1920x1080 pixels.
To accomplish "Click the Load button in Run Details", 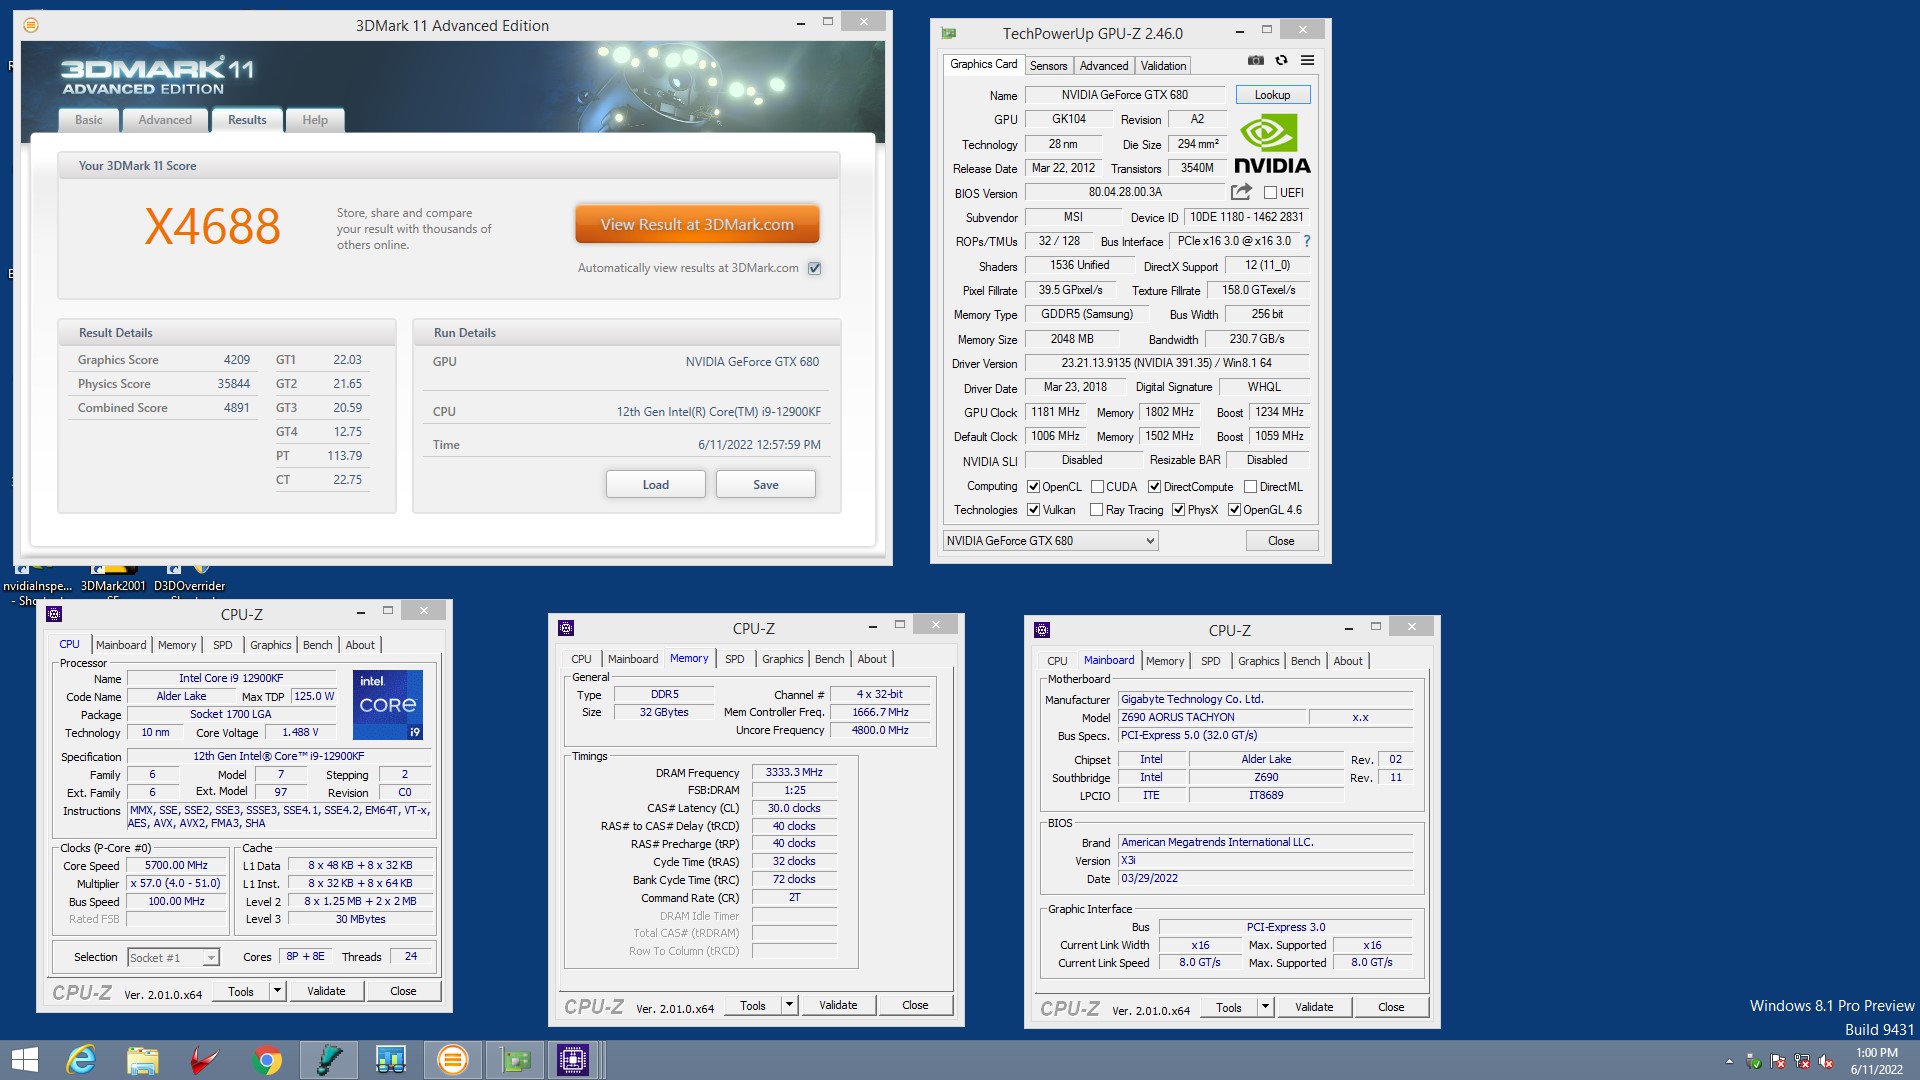I will pyautogui.click(x=656, y=484).
